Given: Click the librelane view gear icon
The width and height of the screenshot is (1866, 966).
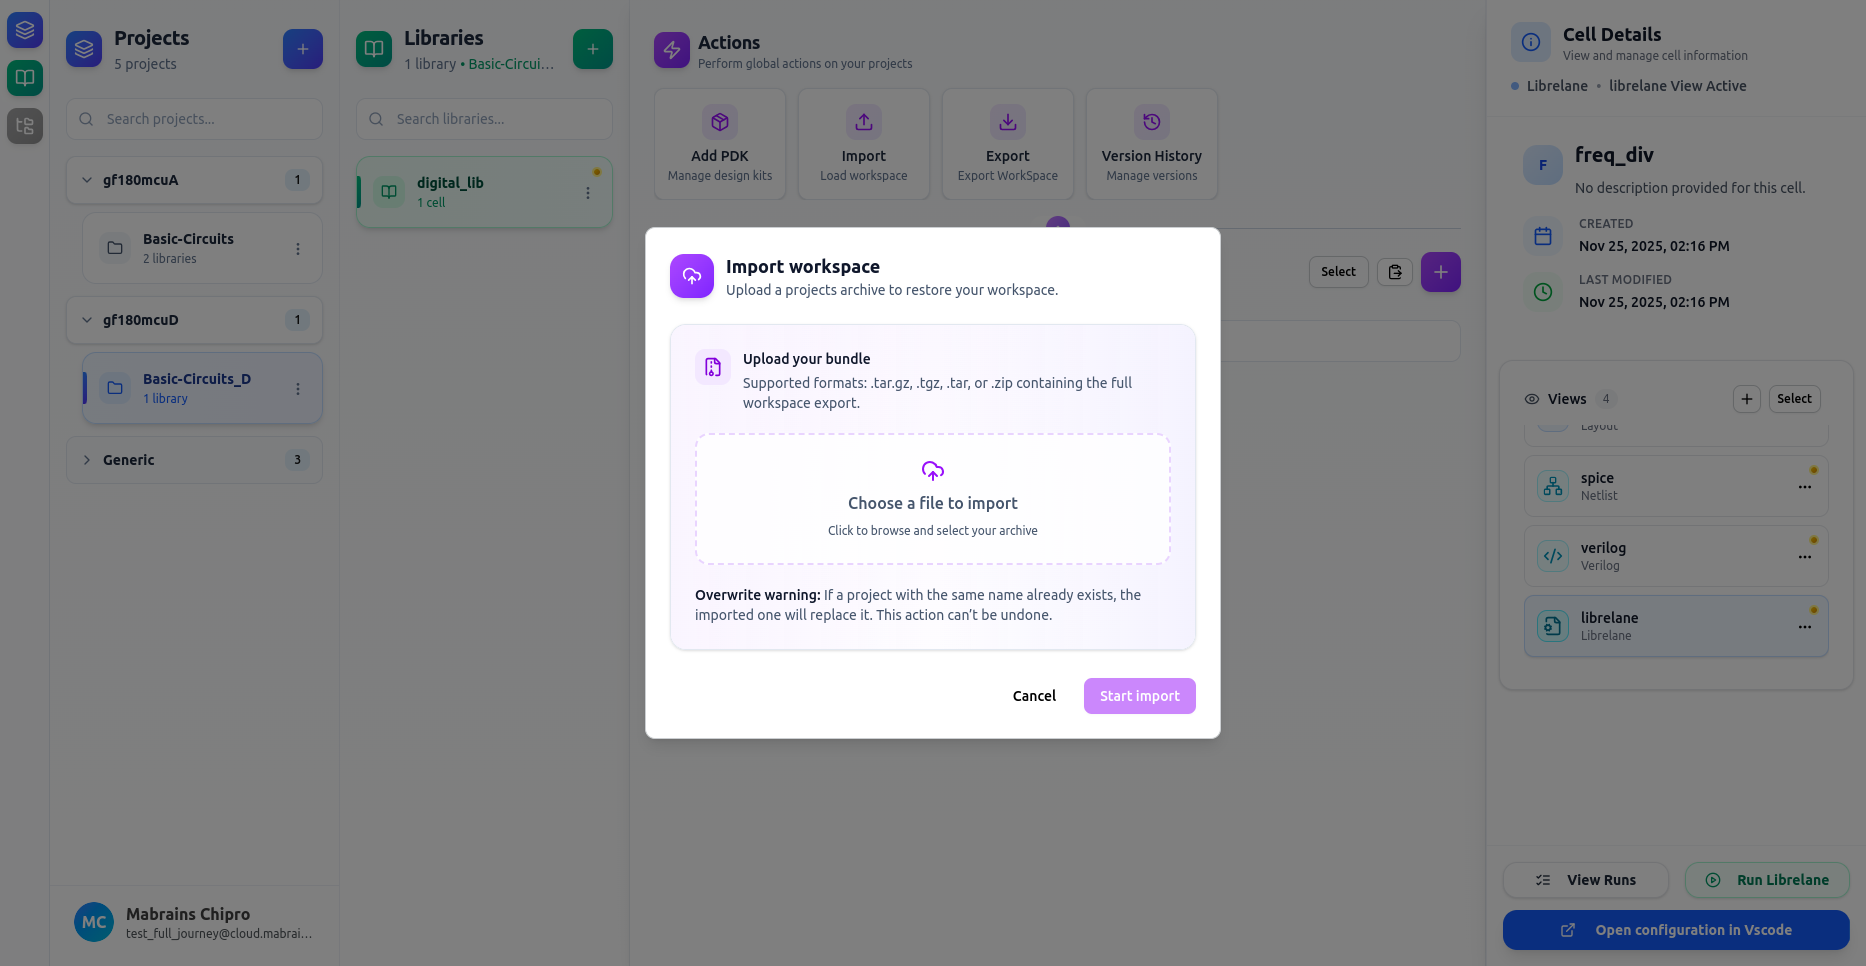Looking at the screenshot, I should pyautogui.click(x=1553, y=626).
